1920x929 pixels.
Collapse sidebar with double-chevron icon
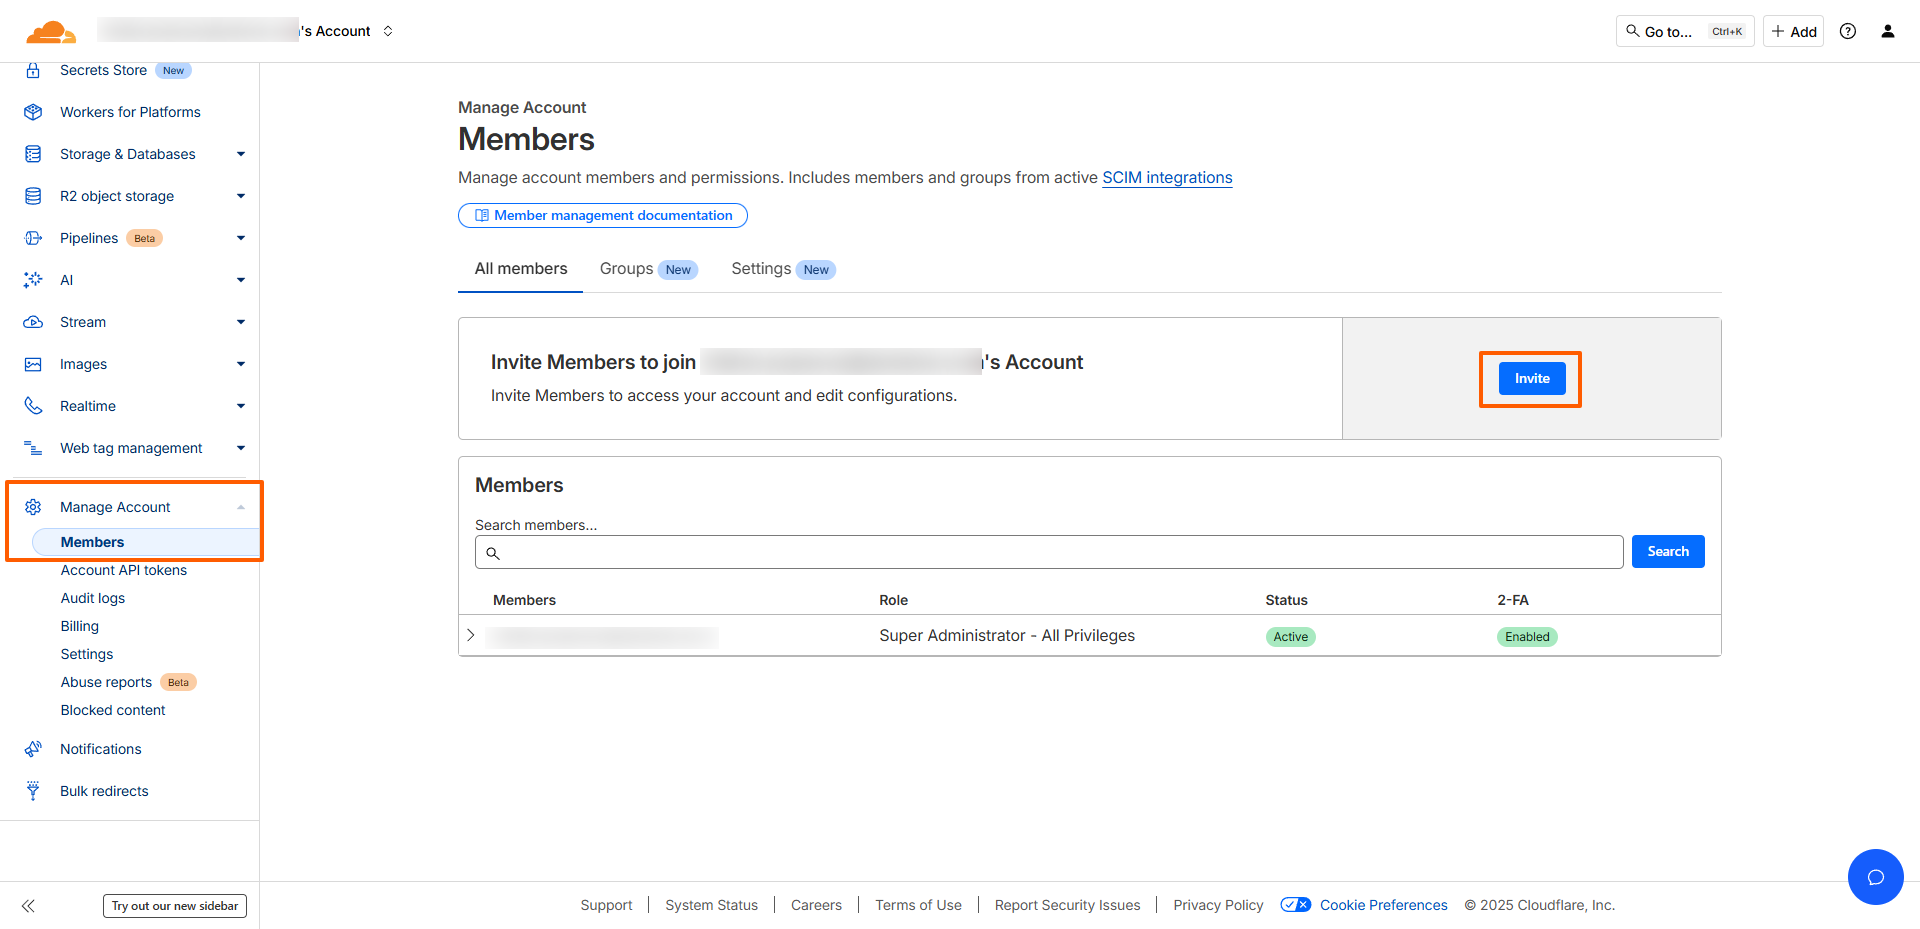click(28, 906)
